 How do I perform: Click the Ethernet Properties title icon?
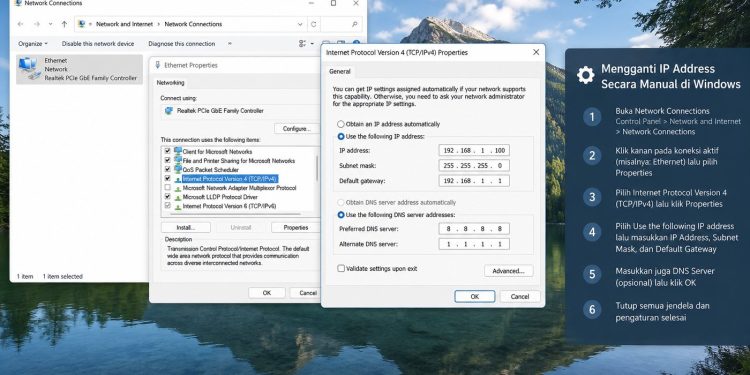tap(158, 65)
